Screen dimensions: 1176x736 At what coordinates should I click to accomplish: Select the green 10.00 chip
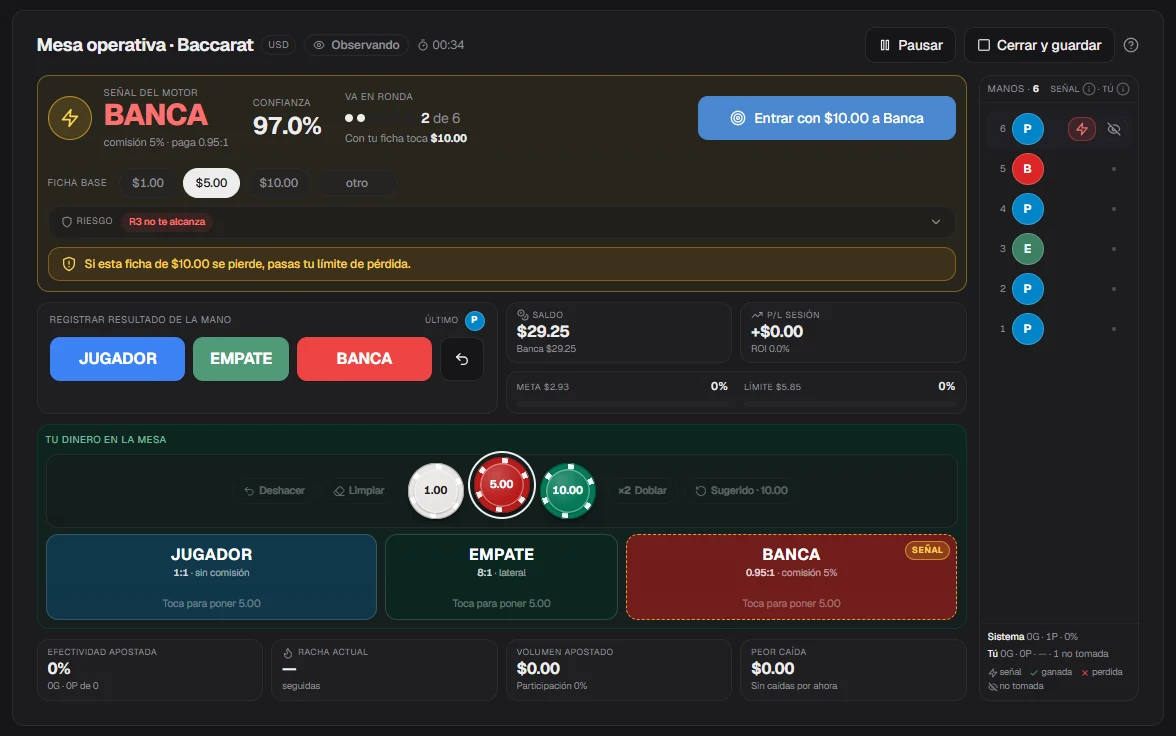pyautogui.click(x=568, y=491)
